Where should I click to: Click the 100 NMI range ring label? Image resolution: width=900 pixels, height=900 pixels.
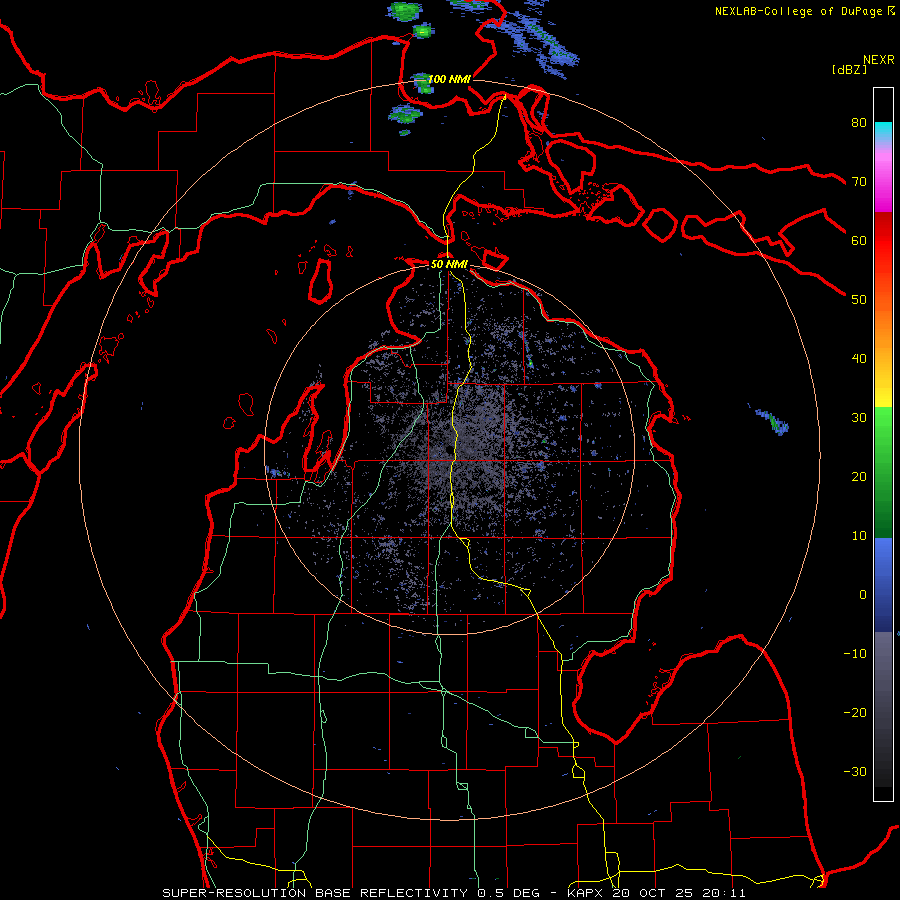point(449,79)
